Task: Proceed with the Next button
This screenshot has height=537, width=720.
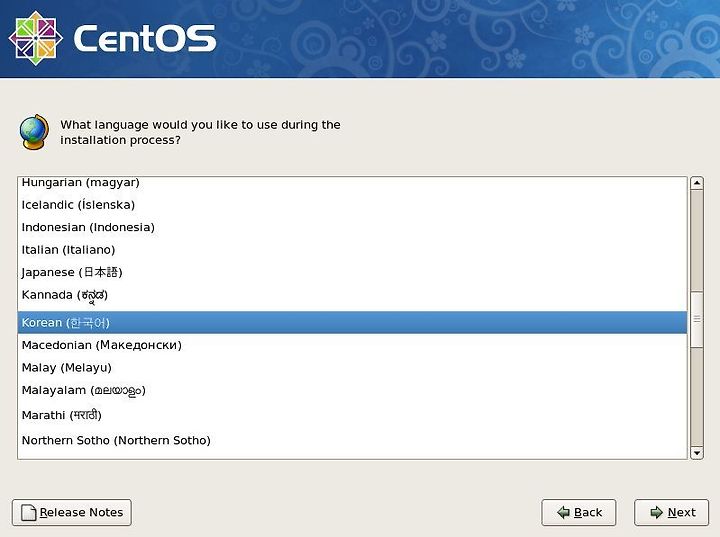Action: (x=671, y=512)
